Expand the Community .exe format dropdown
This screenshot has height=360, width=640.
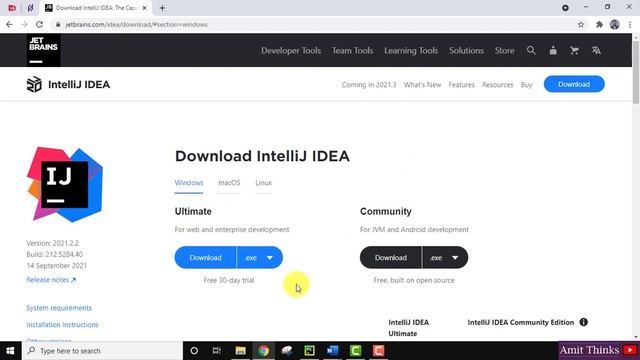tap(445, 258)
